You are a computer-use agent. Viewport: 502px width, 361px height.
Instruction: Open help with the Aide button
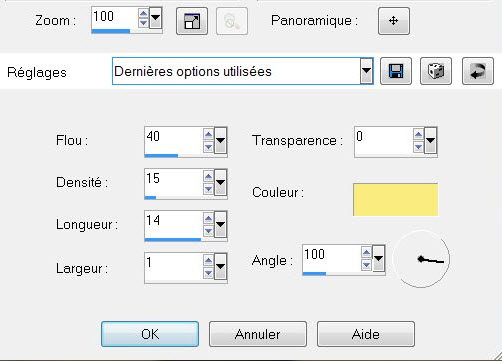366,334
